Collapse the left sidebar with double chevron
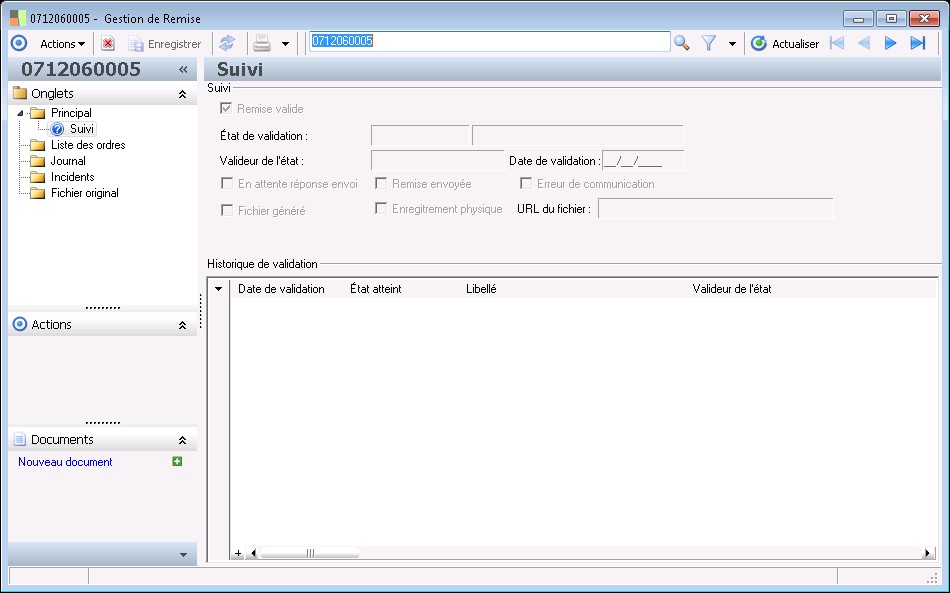The height and width of the screenshot is (593, 950). click(x=183, y=70)
